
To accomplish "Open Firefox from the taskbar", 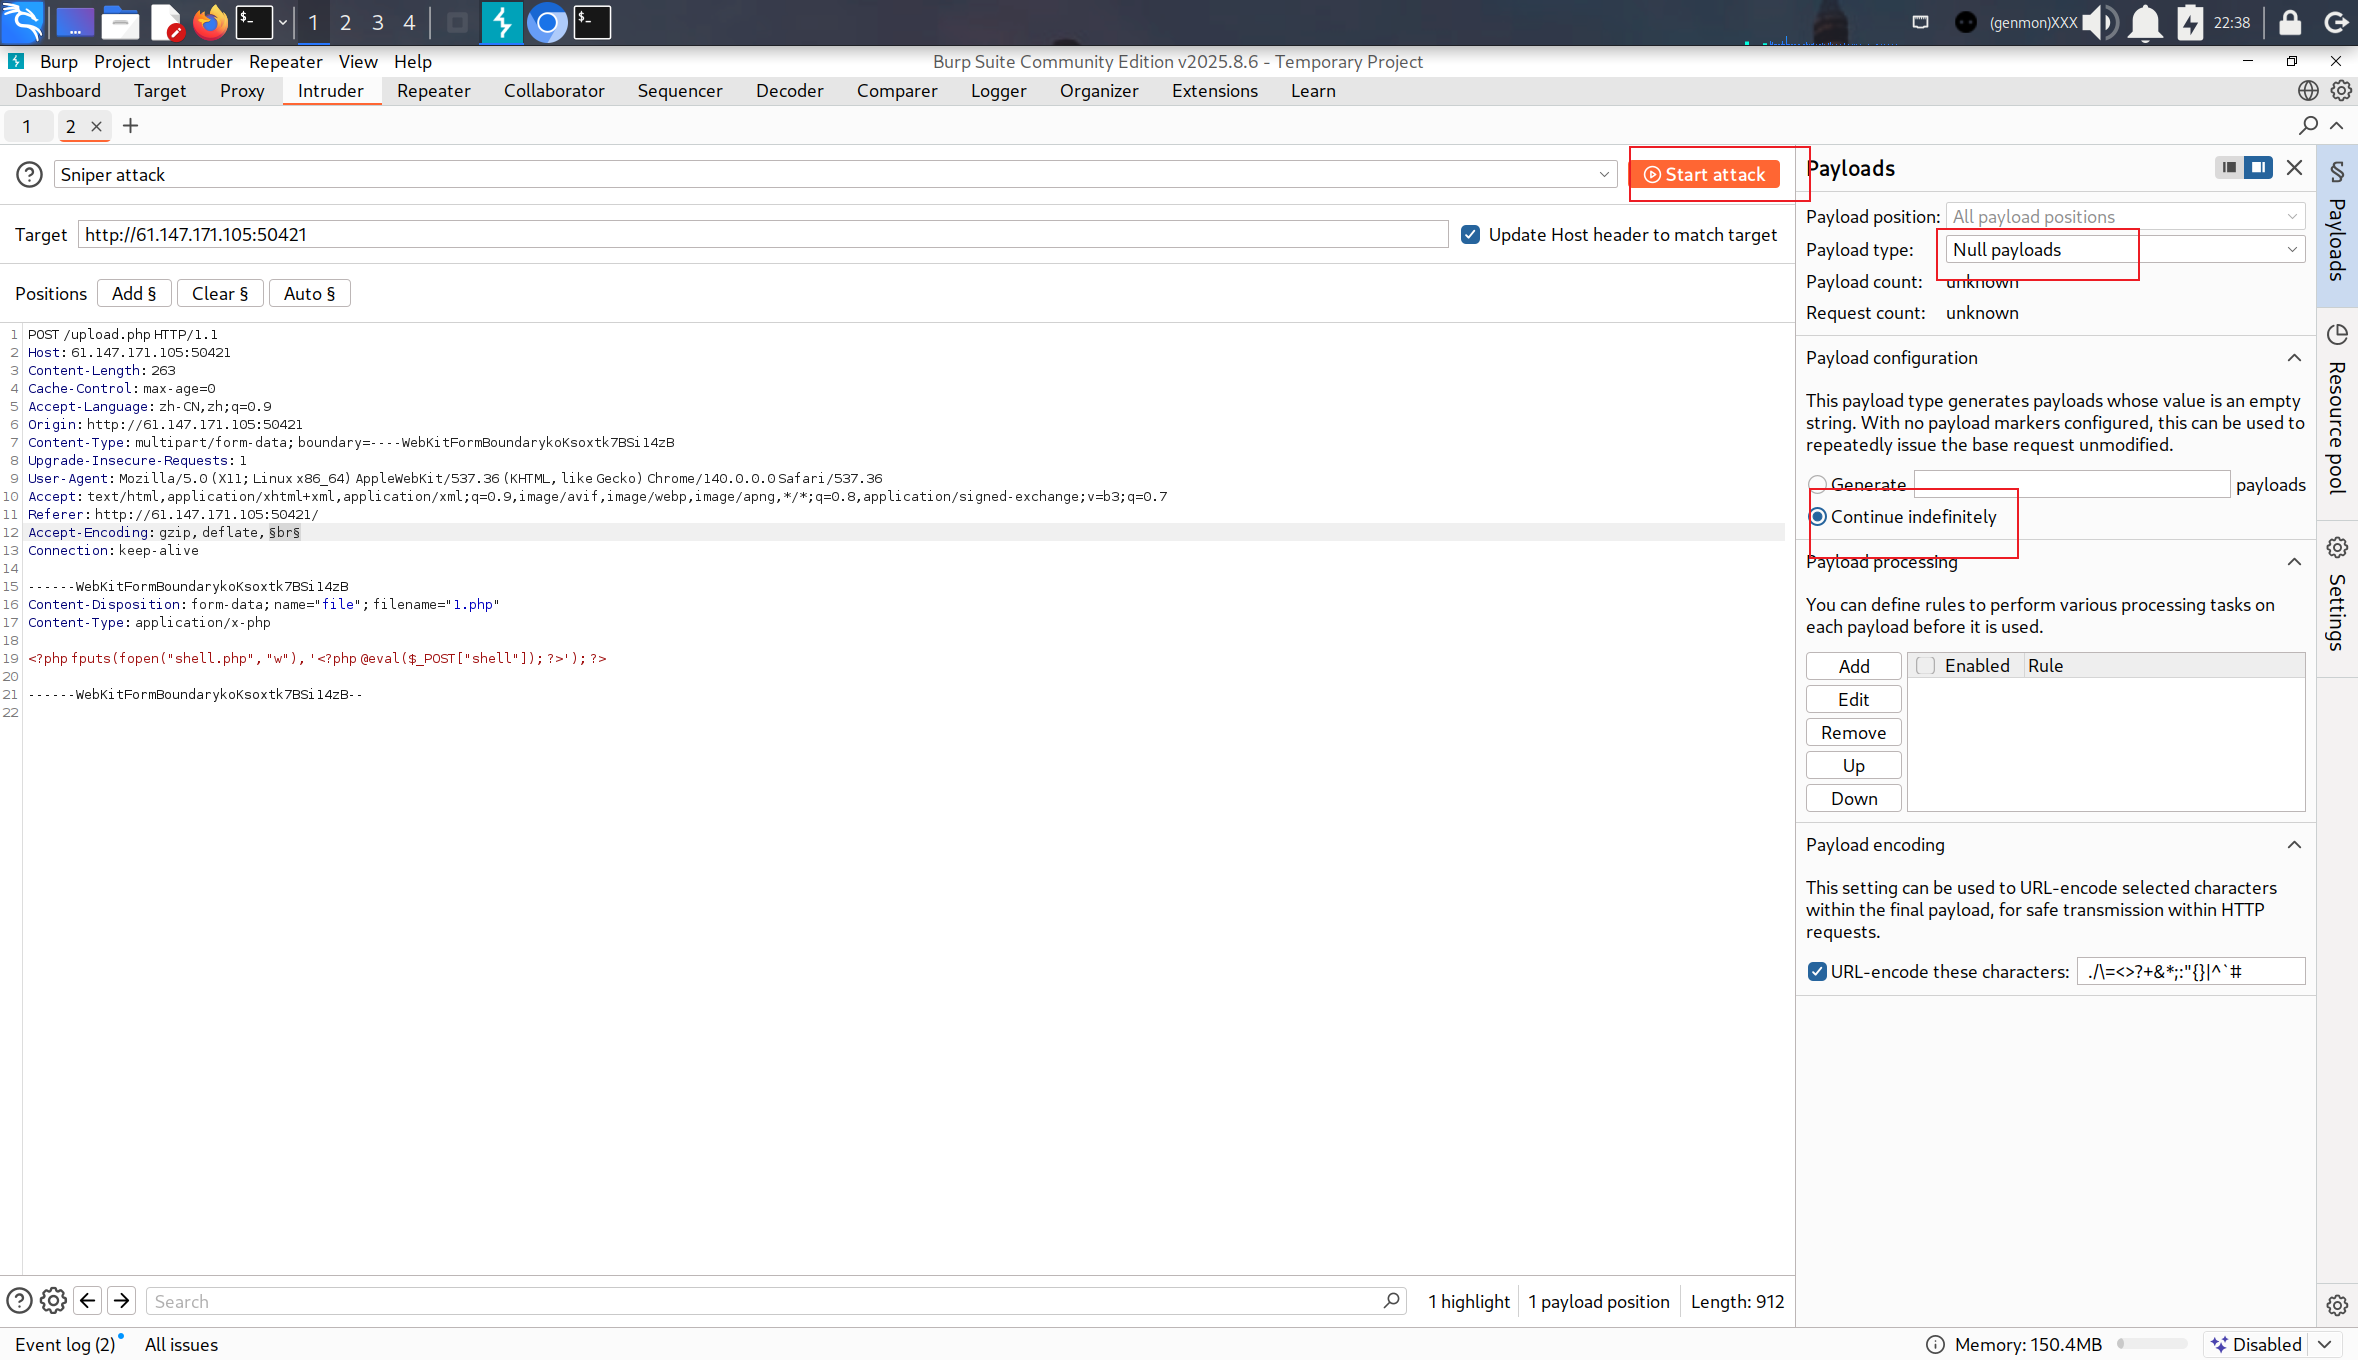I will (x=210, y=22).
